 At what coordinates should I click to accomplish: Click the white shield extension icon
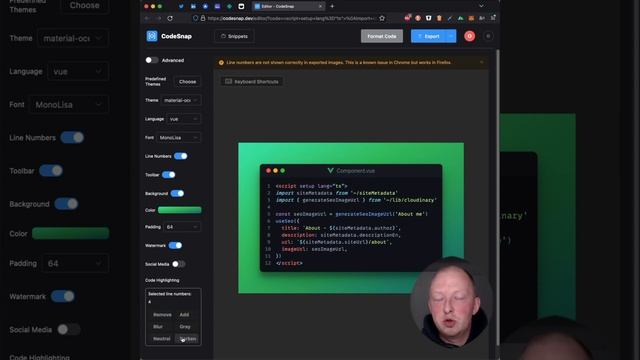coord(429,18)
